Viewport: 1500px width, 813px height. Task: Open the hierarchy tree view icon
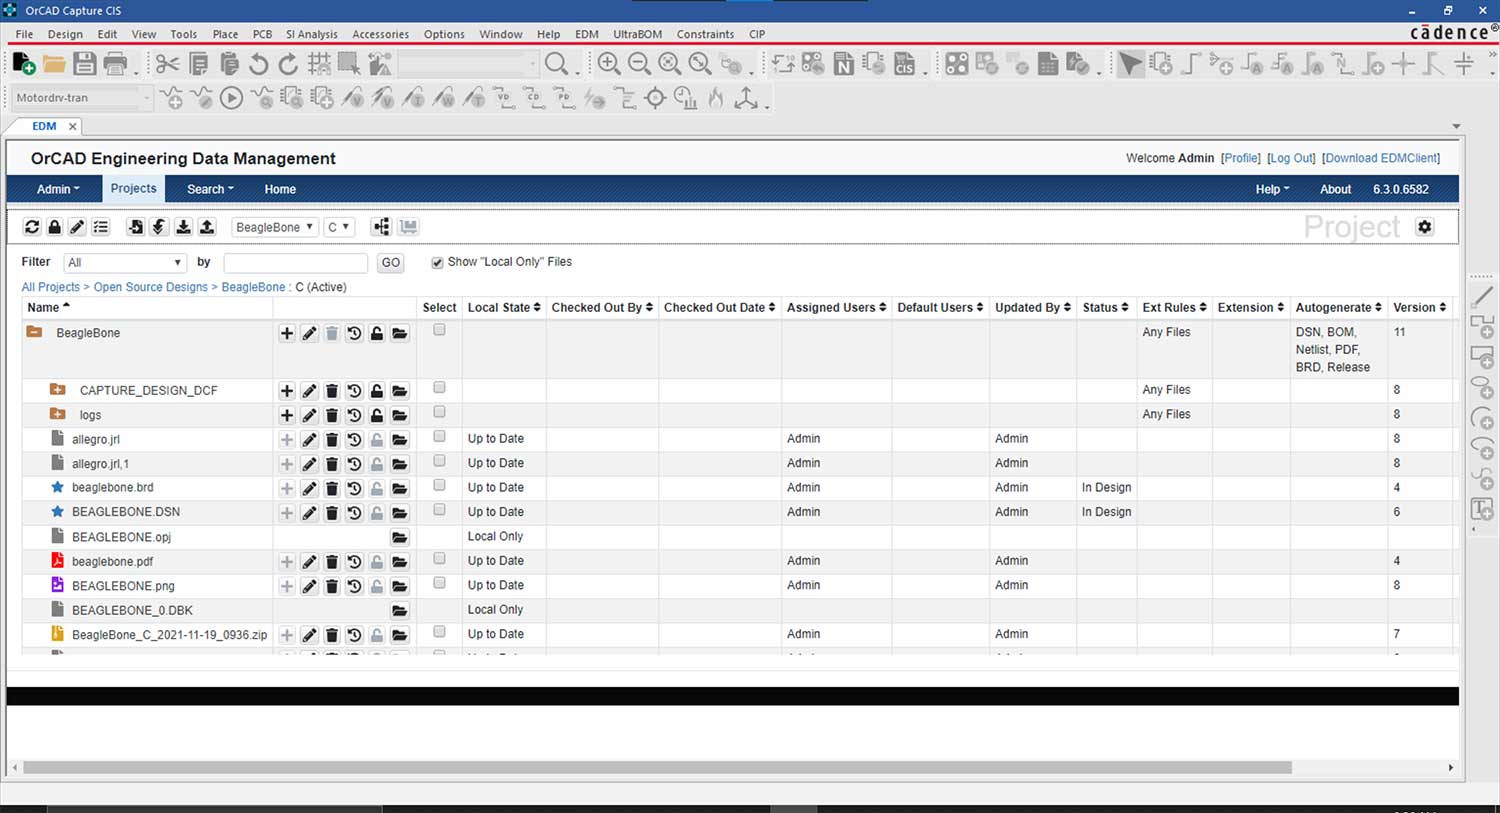click(381, 227)
